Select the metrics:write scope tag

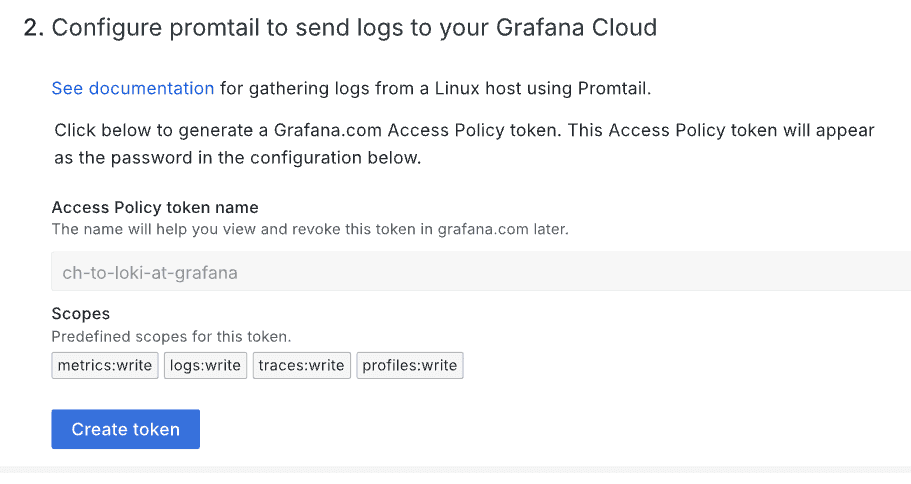point(105,365)
